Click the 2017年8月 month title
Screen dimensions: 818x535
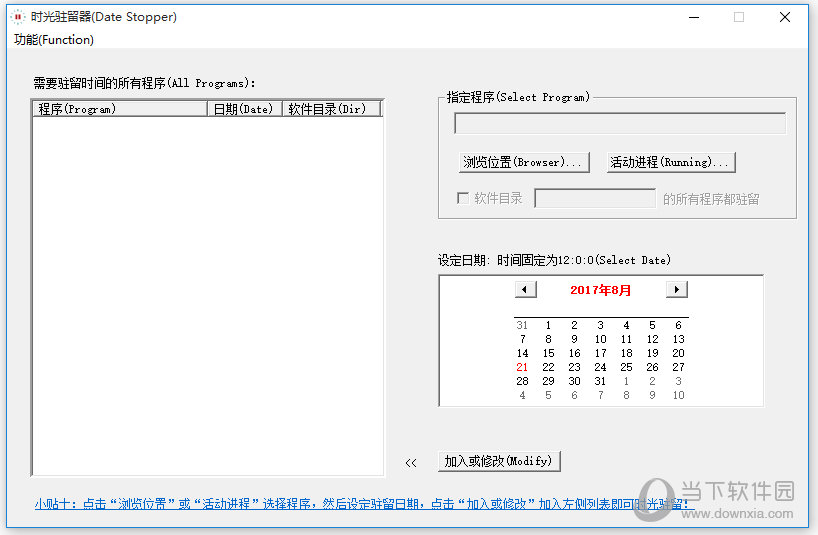(600, 290)
